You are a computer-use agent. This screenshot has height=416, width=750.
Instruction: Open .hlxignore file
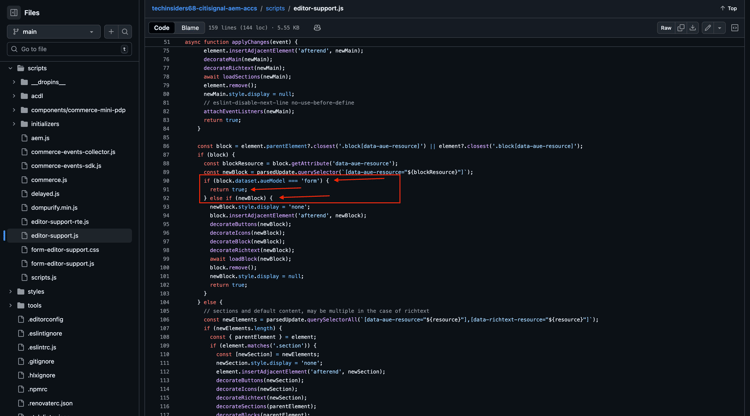click(41, 375)
